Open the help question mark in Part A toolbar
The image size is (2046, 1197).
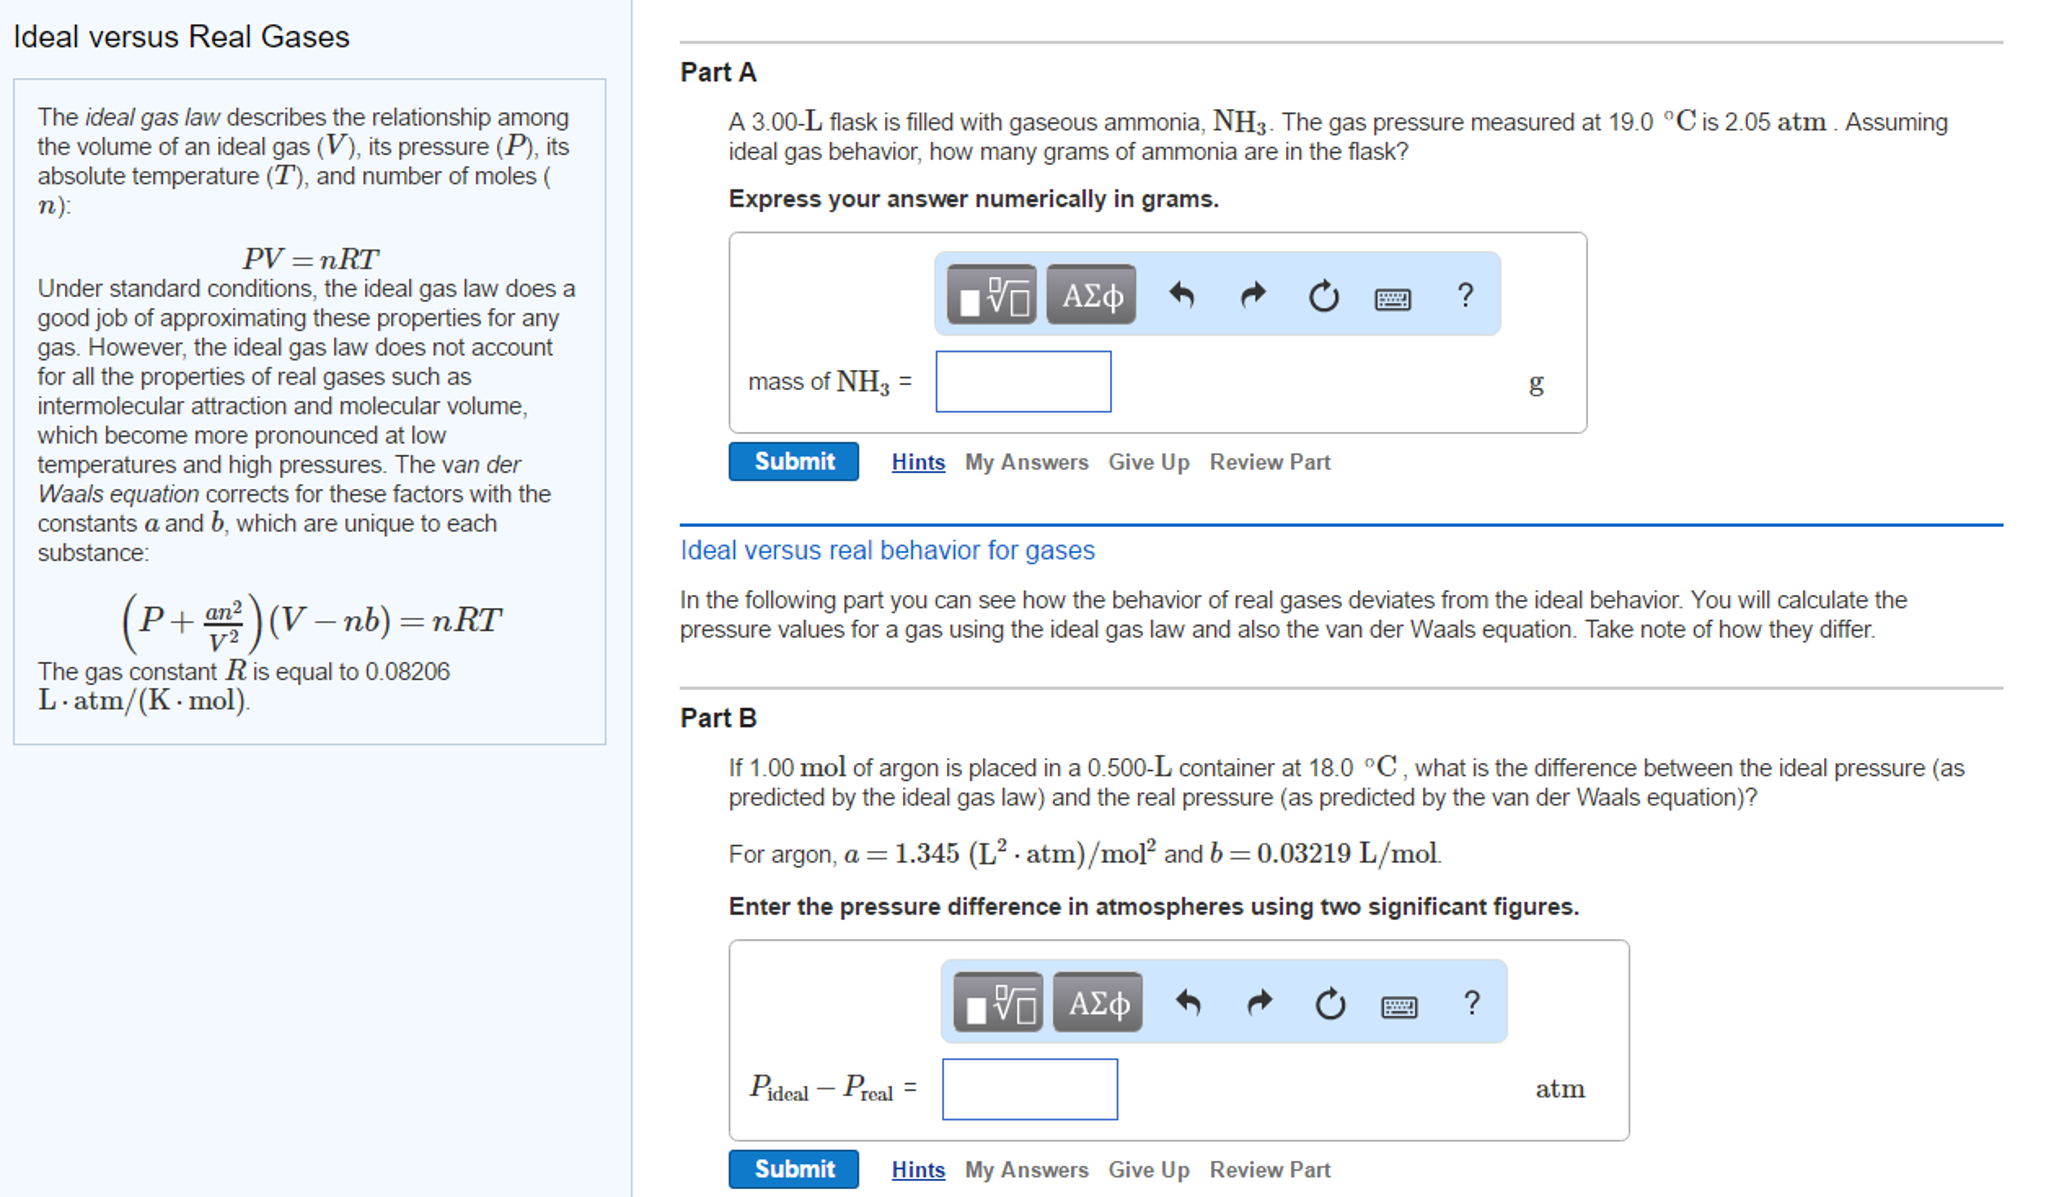[x=1466, y=295]
